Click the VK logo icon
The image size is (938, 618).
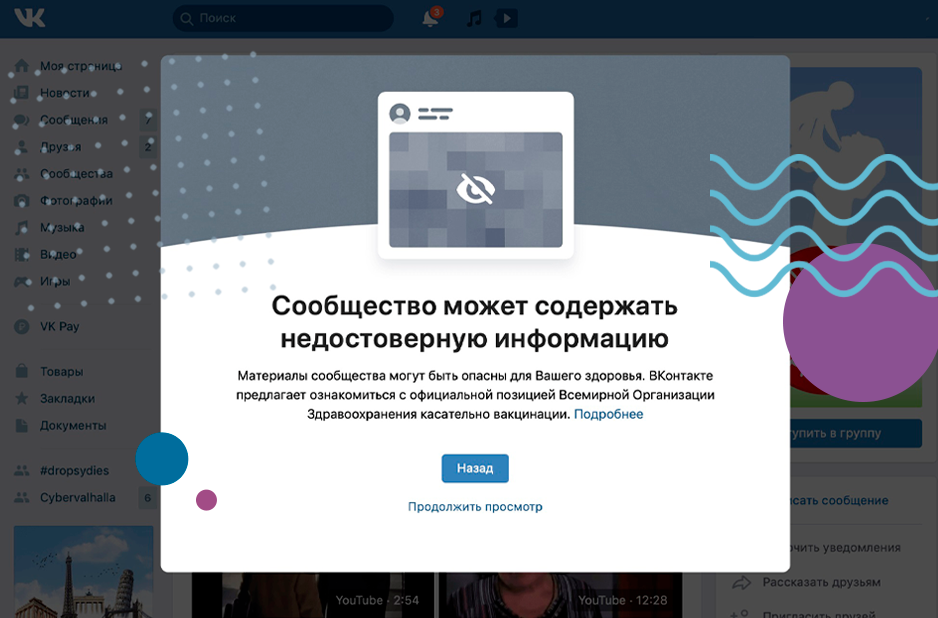pos(29,18)
